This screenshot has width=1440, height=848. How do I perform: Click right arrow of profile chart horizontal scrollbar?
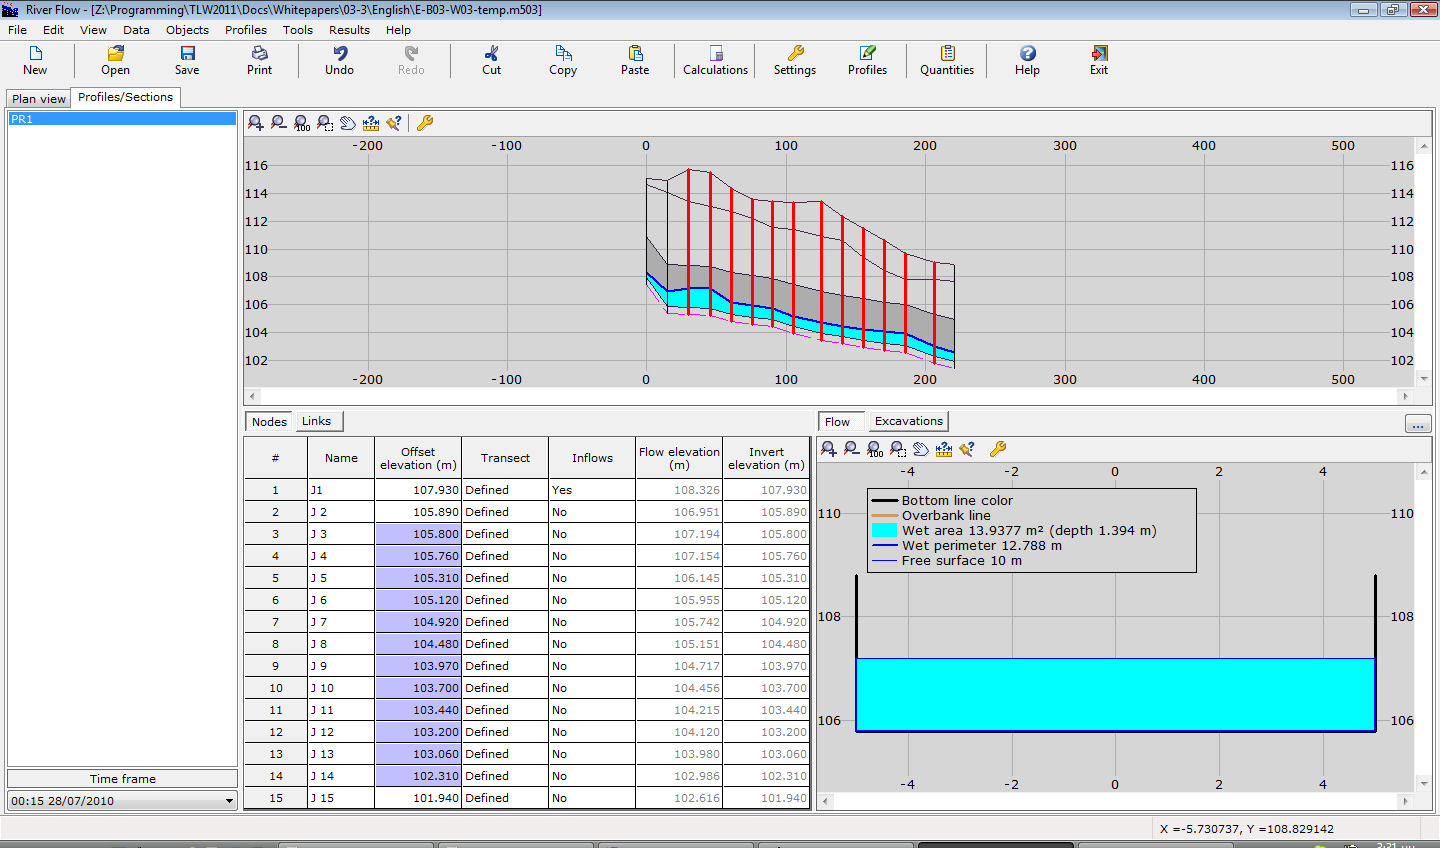point(1405,396)
